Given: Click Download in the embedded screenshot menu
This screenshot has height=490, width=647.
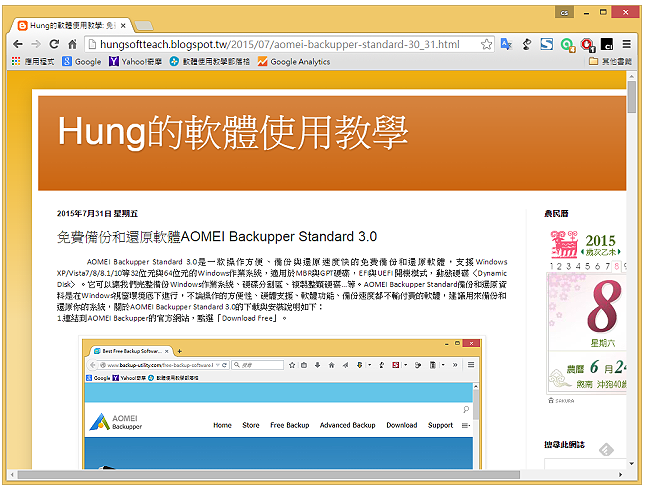Looking at the screenshot, I should tap(401, 425).
